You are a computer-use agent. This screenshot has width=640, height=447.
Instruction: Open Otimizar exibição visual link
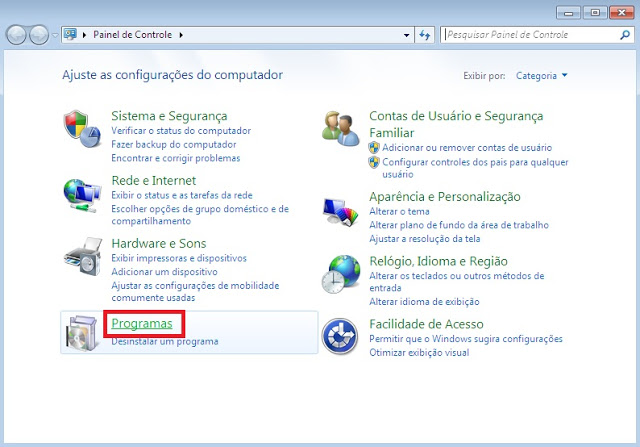[419, 353]
